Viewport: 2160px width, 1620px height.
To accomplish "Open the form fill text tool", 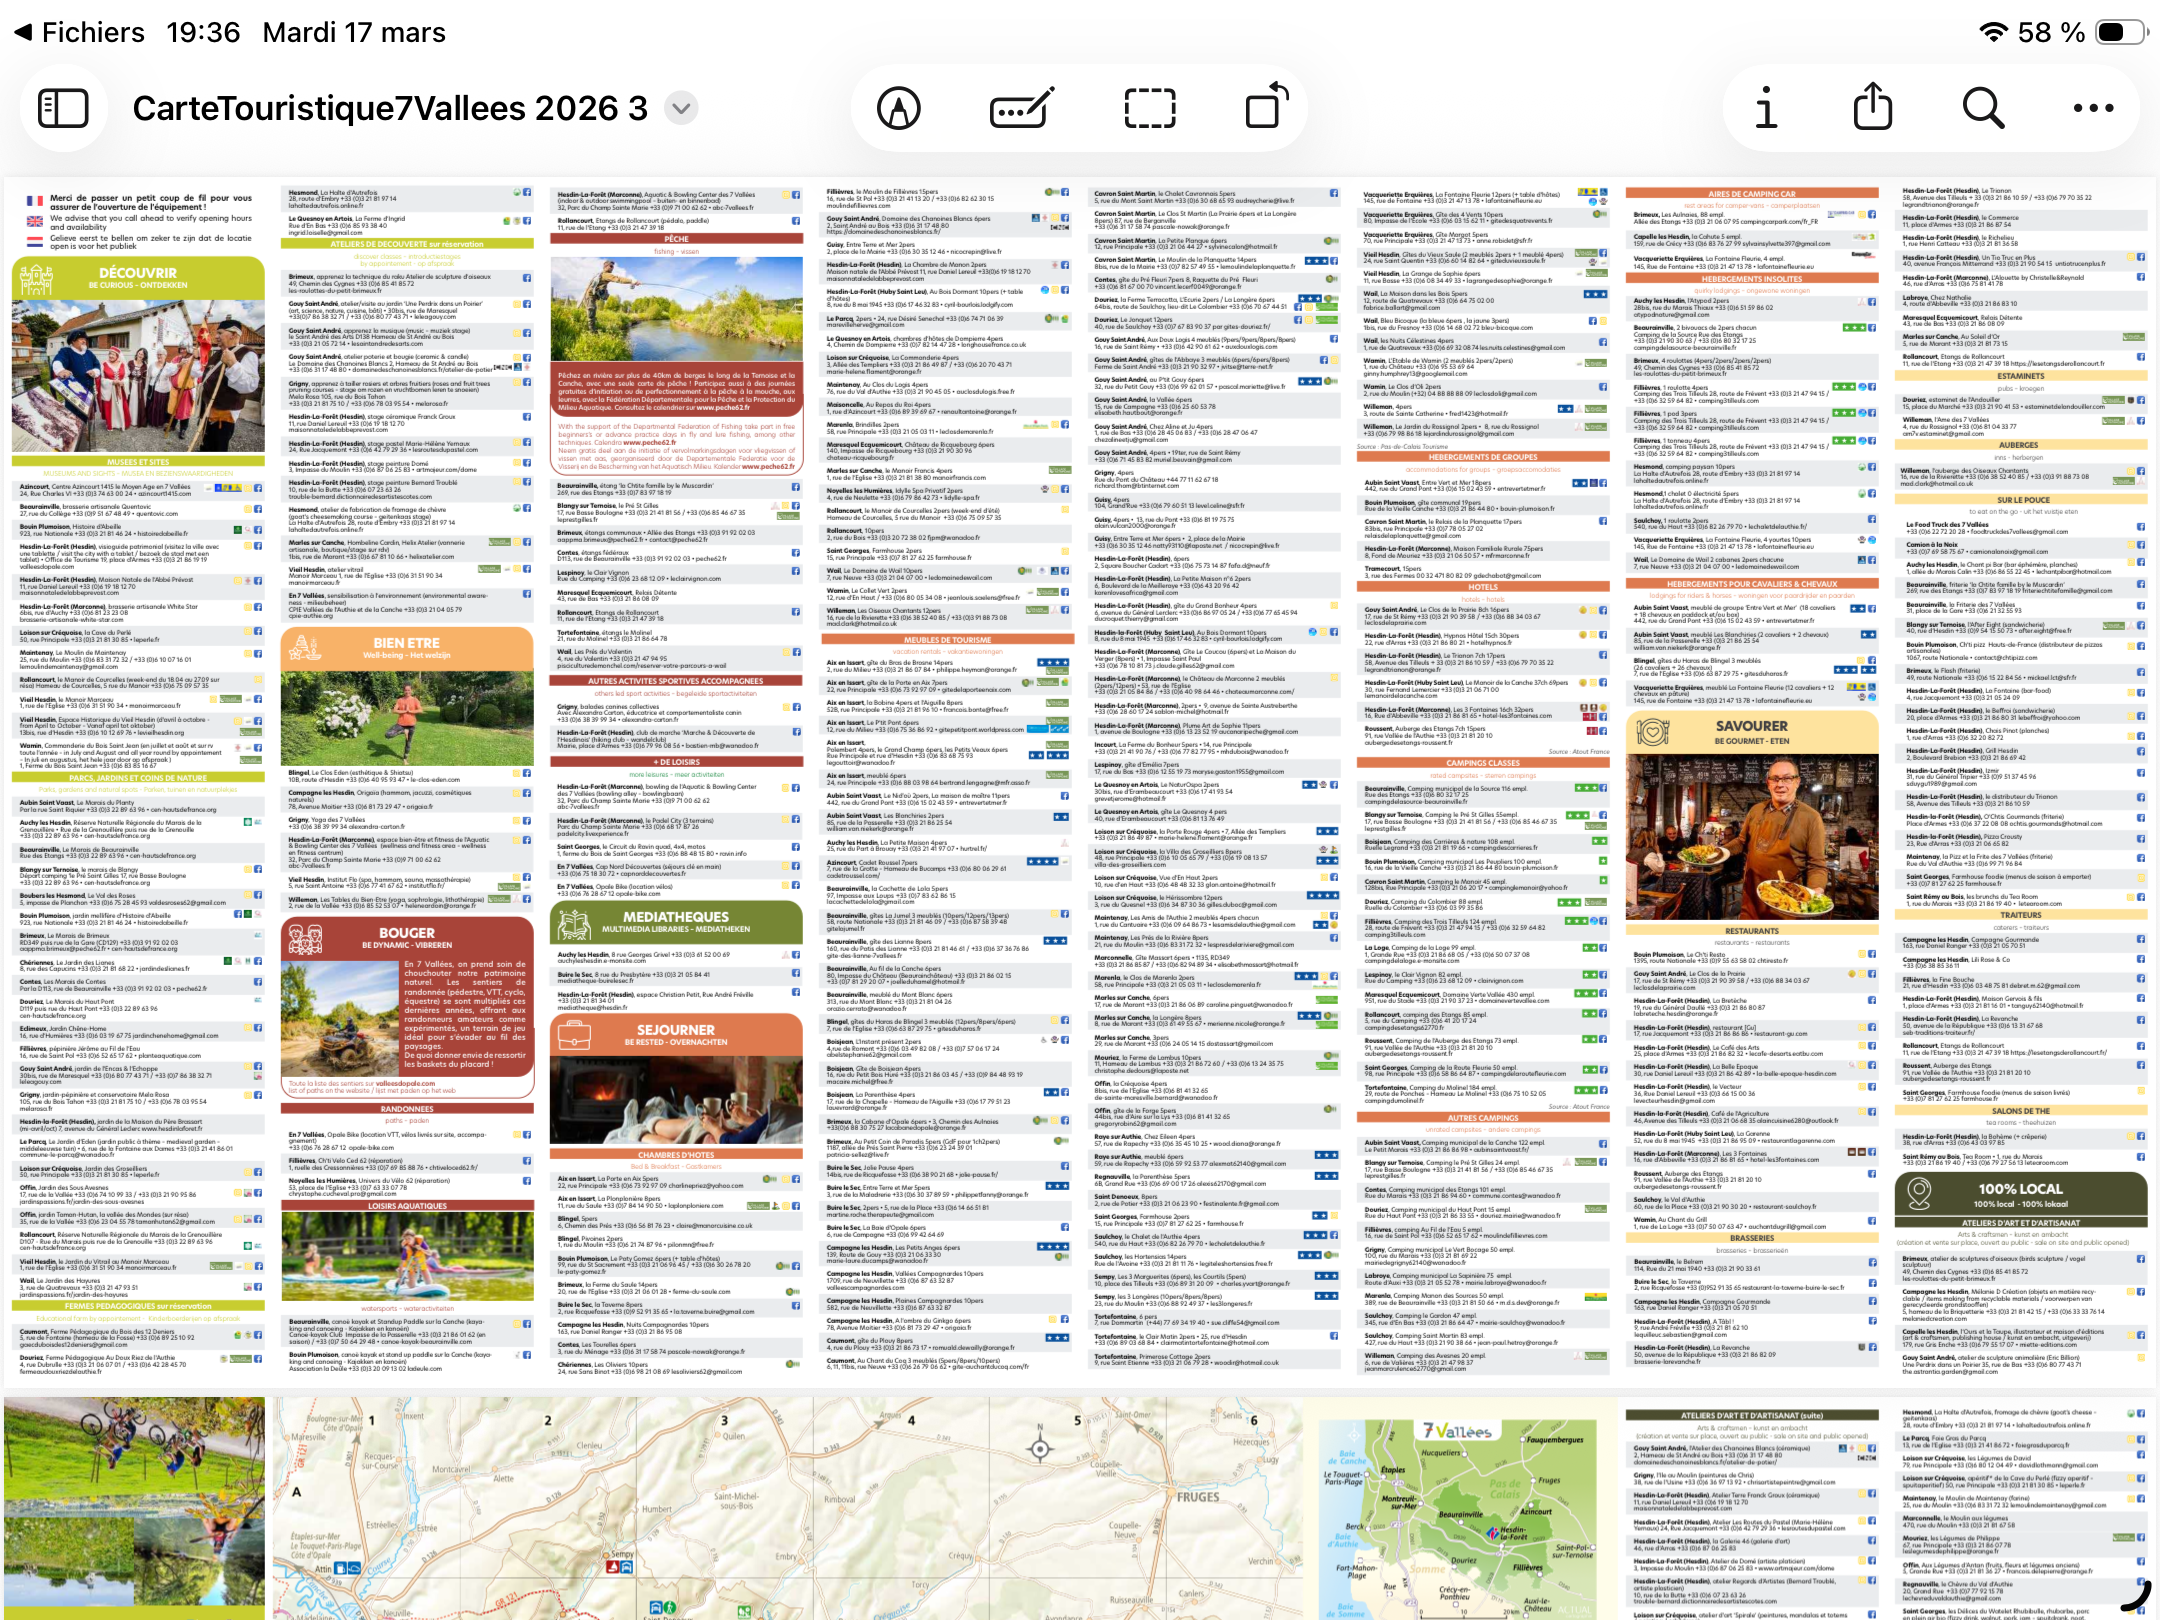I will (1020, 108).
